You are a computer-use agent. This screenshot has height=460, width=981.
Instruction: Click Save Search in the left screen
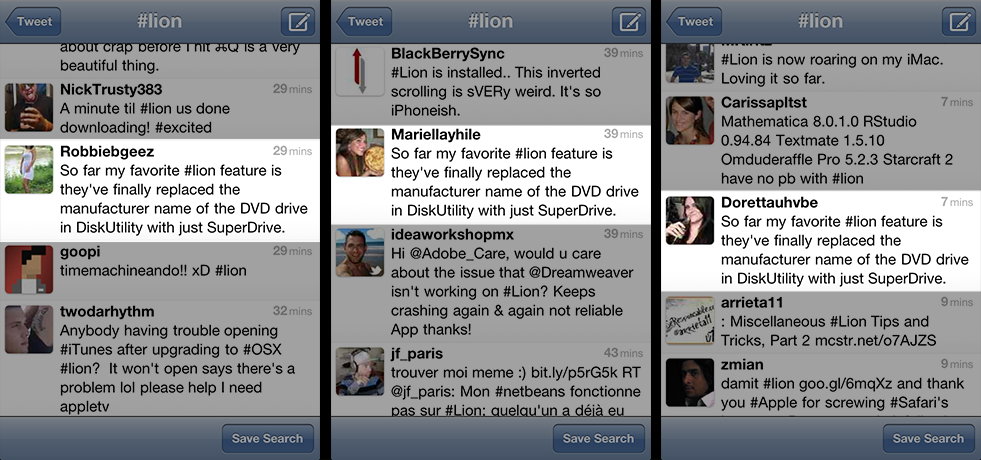[x=267, y=439]
